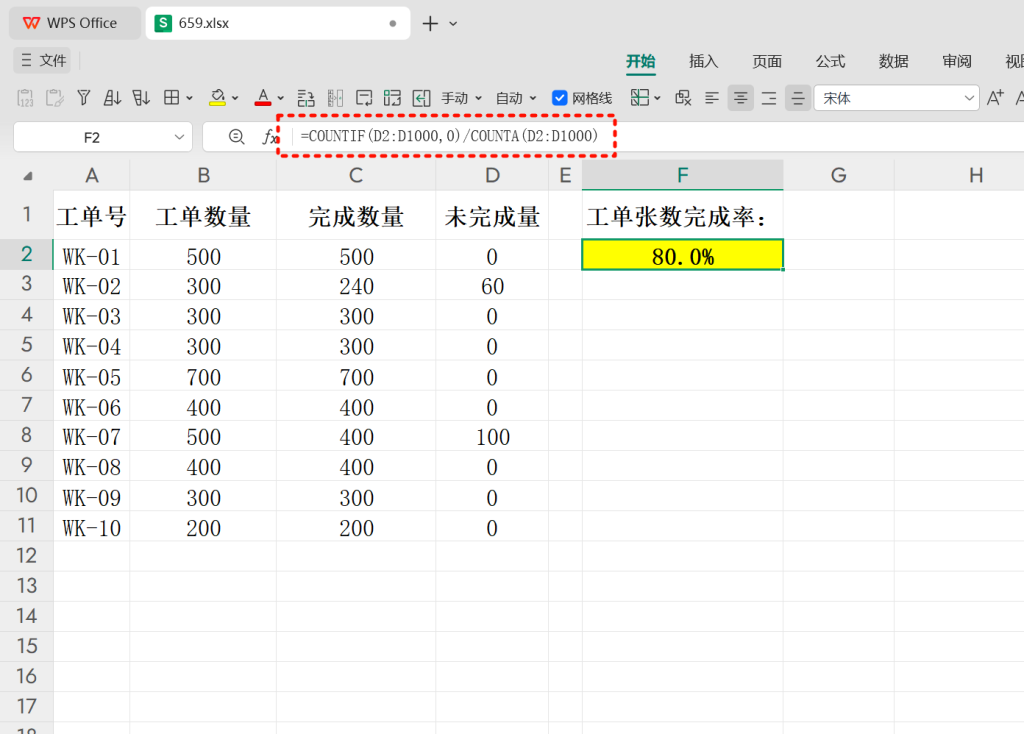
Task: Click the clear format icon with x
Action: coord(683,98)
